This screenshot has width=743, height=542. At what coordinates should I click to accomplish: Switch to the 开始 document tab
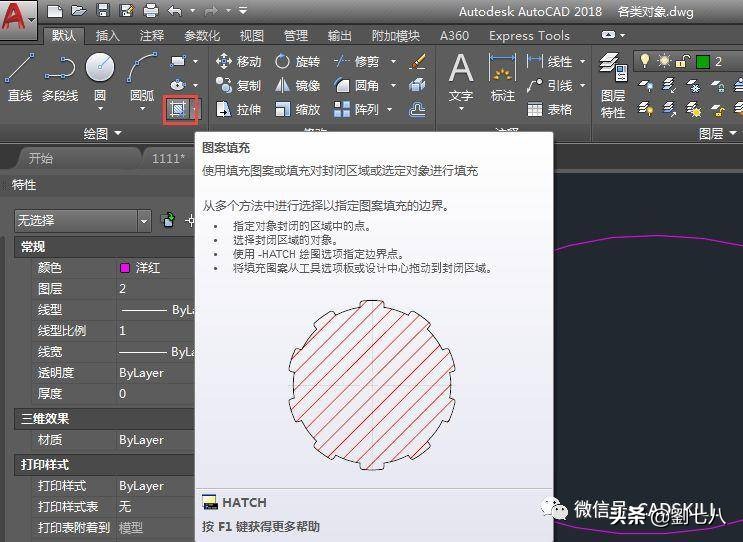click(41, 158)
